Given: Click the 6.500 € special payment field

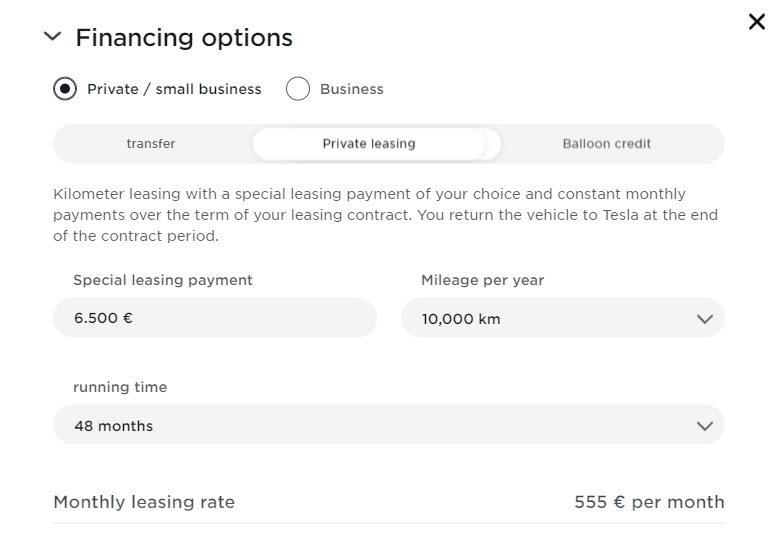Looking at the screenshot, I should (214, 319).
